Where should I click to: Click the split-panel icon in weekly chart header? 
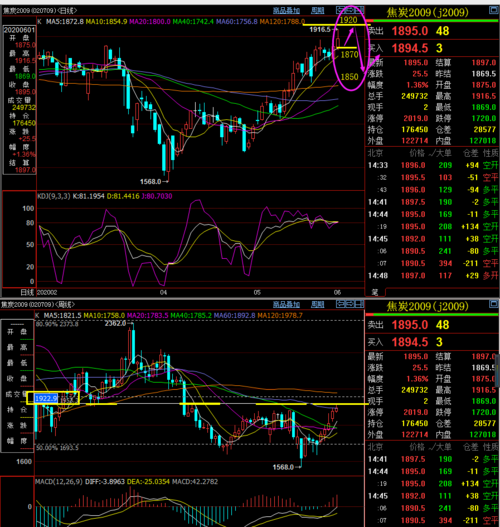click(359, 304)
